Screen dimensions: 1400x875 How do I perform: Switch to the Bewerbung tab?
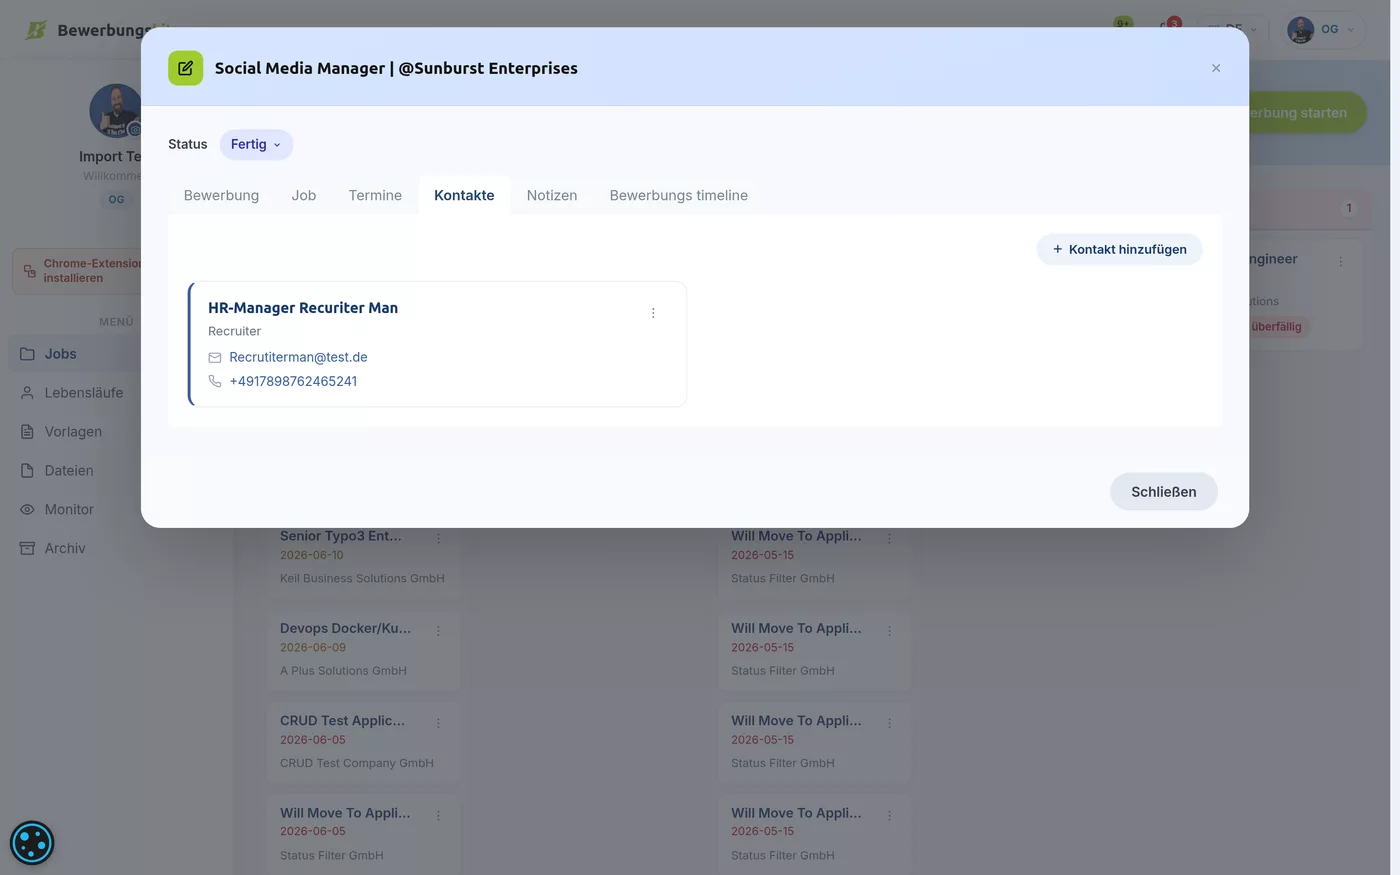point(221,195)
